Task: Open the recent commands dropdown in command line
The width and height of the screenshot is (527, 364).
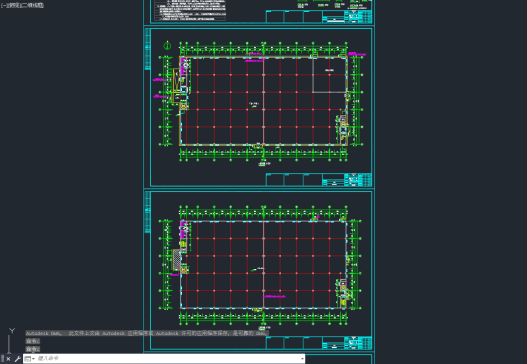Action: [30, 359]
